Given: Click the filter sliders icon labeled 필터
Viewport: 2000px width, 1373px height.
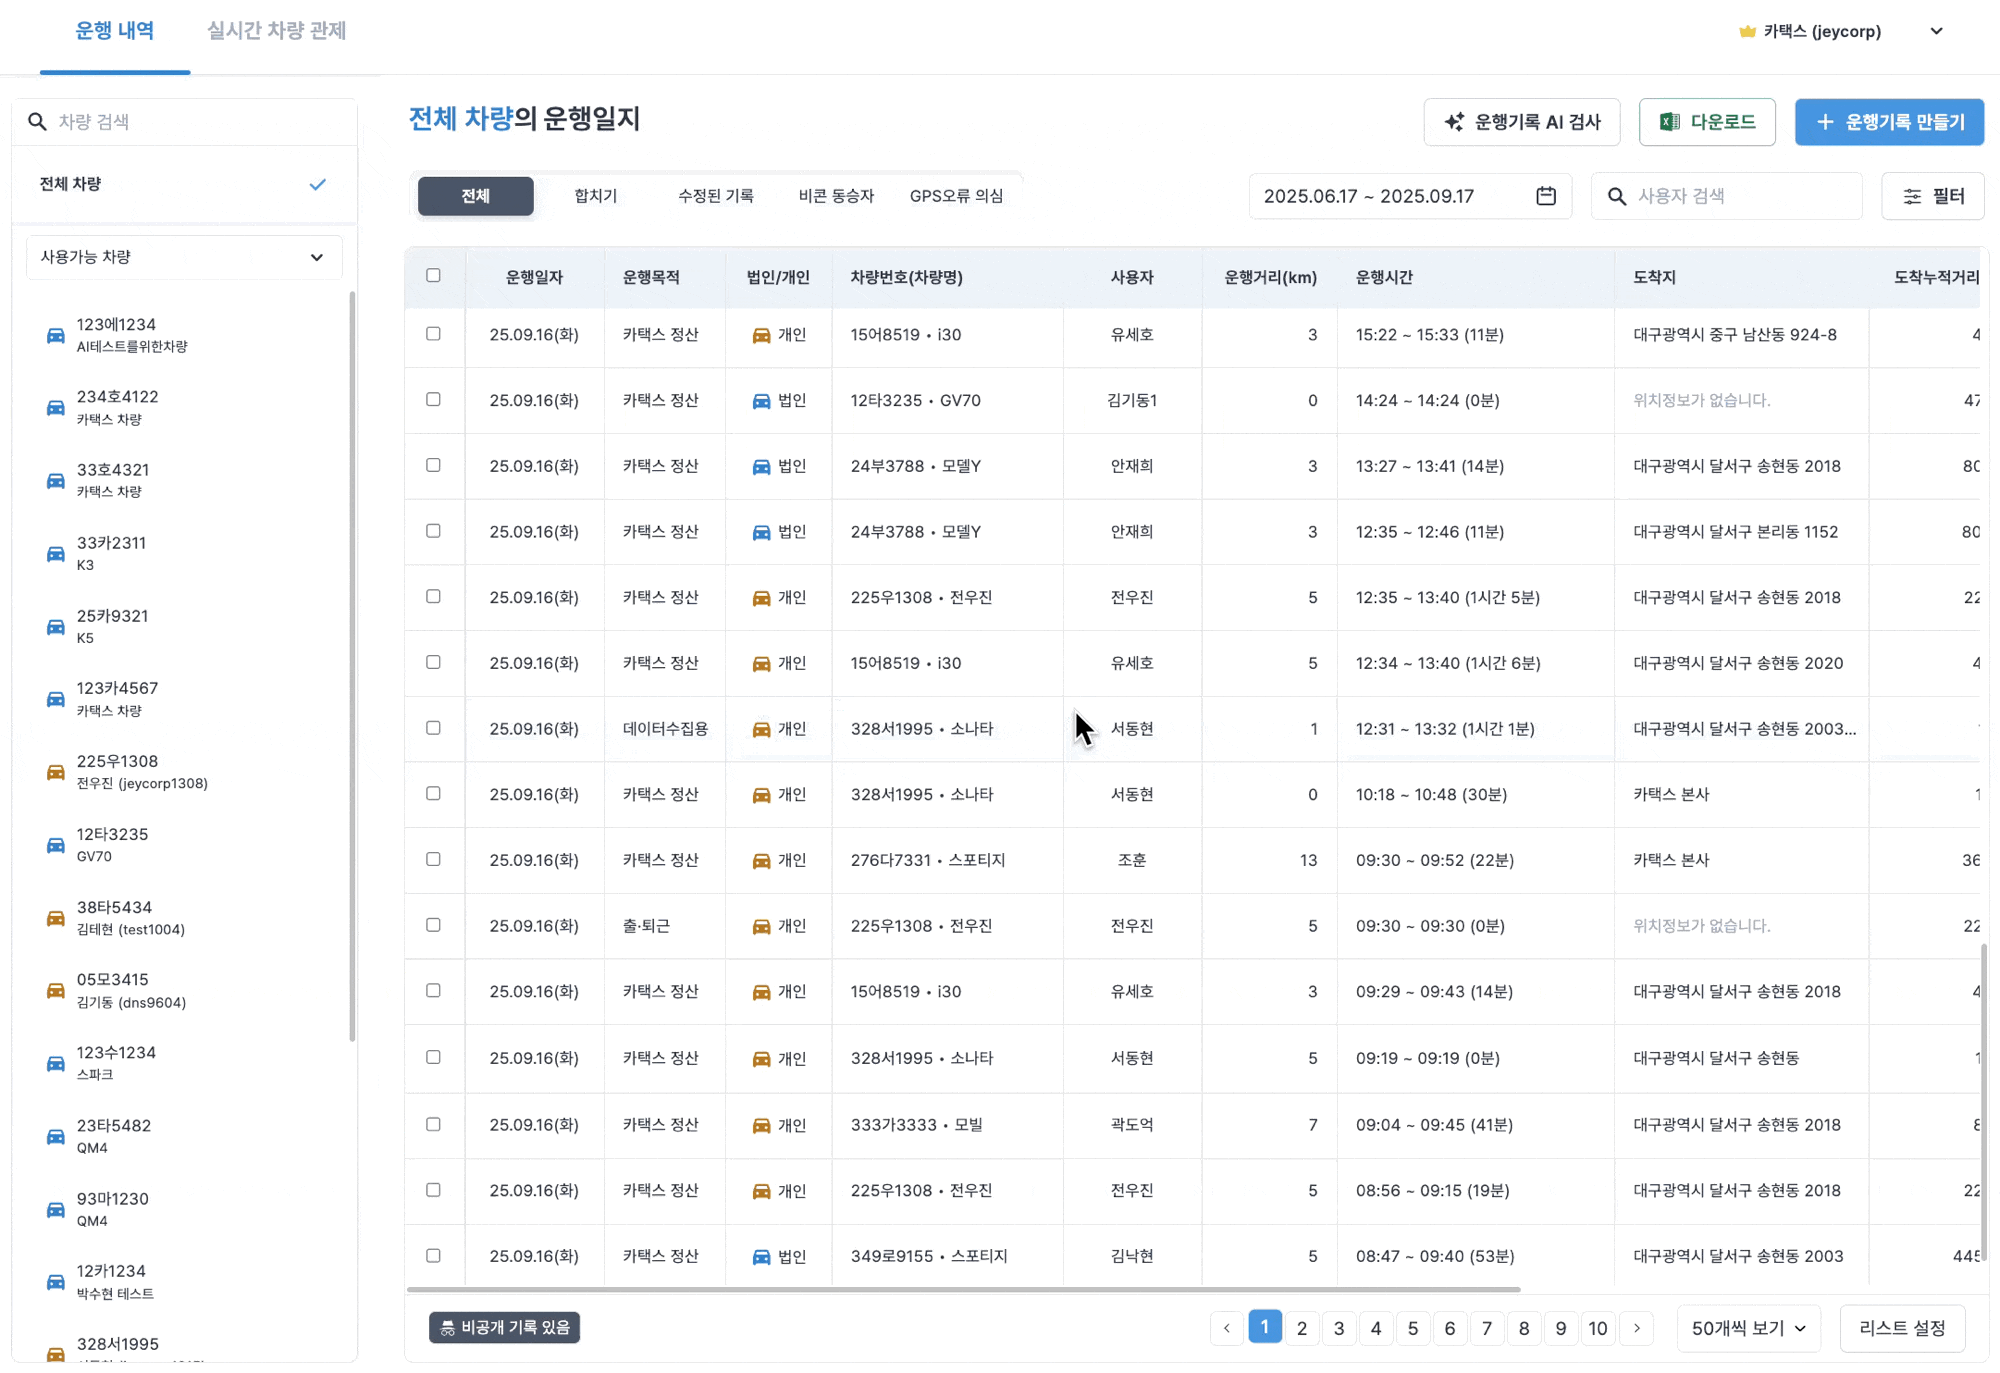Looking at the screenshot, I should pyautogui.click(x=1912, y=196).
